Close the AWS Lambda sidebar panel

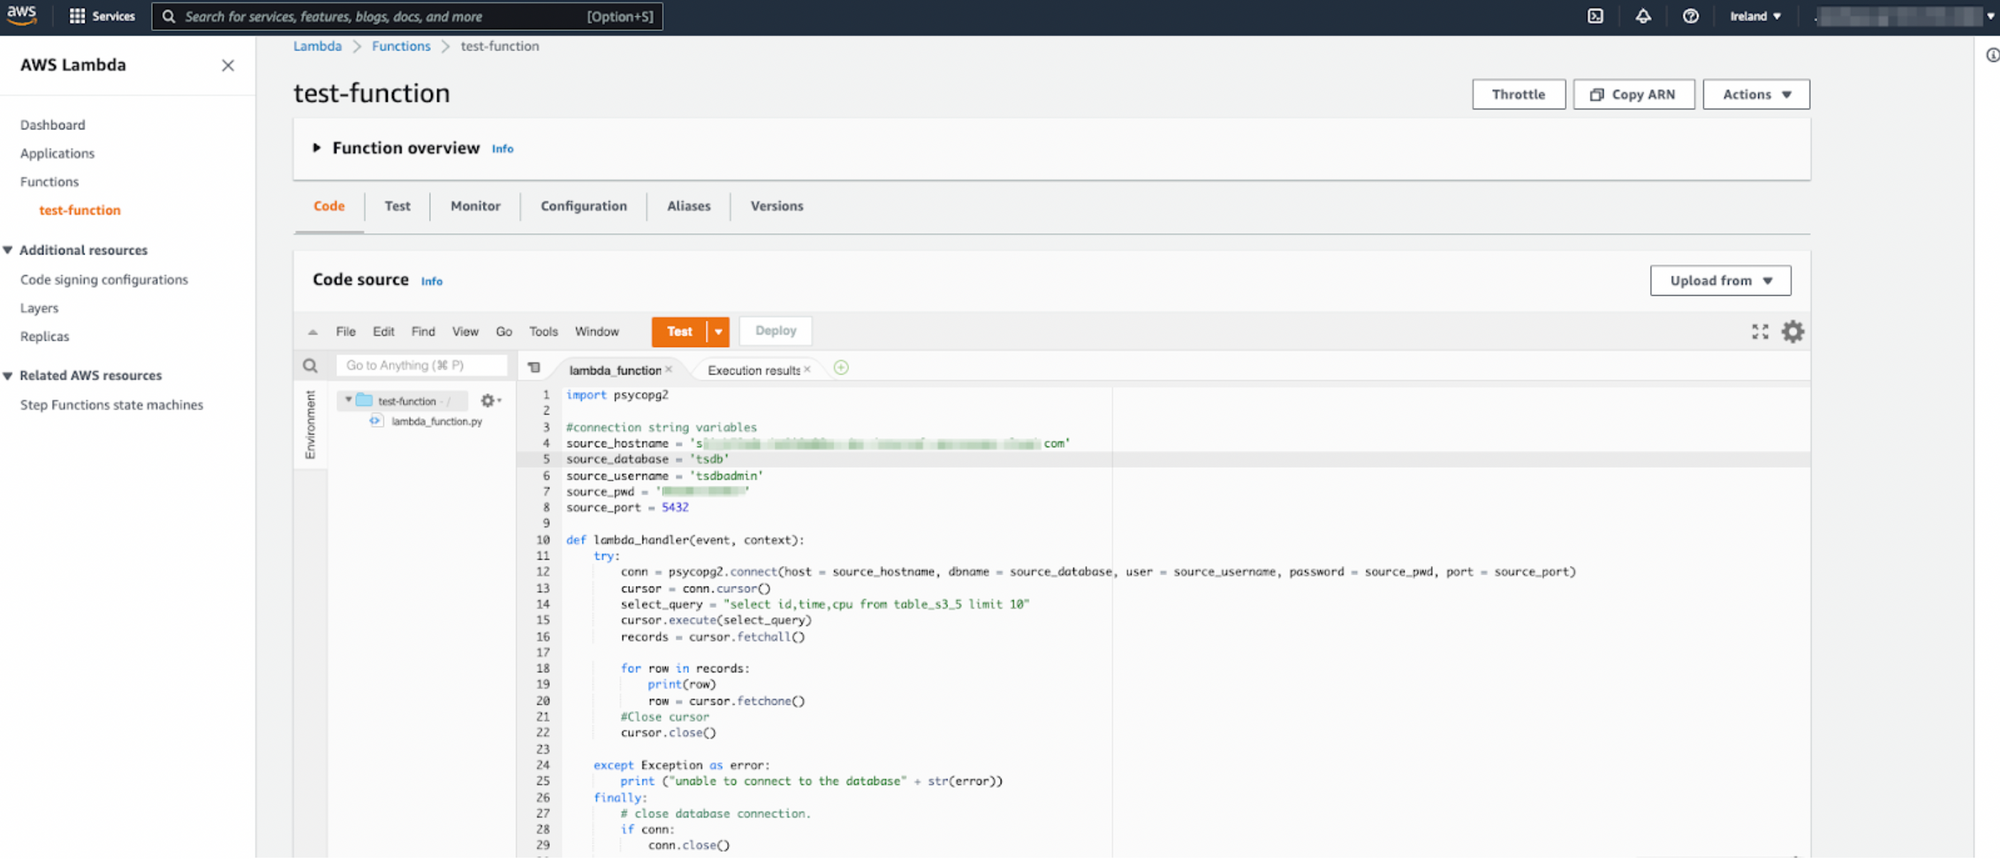228,65
